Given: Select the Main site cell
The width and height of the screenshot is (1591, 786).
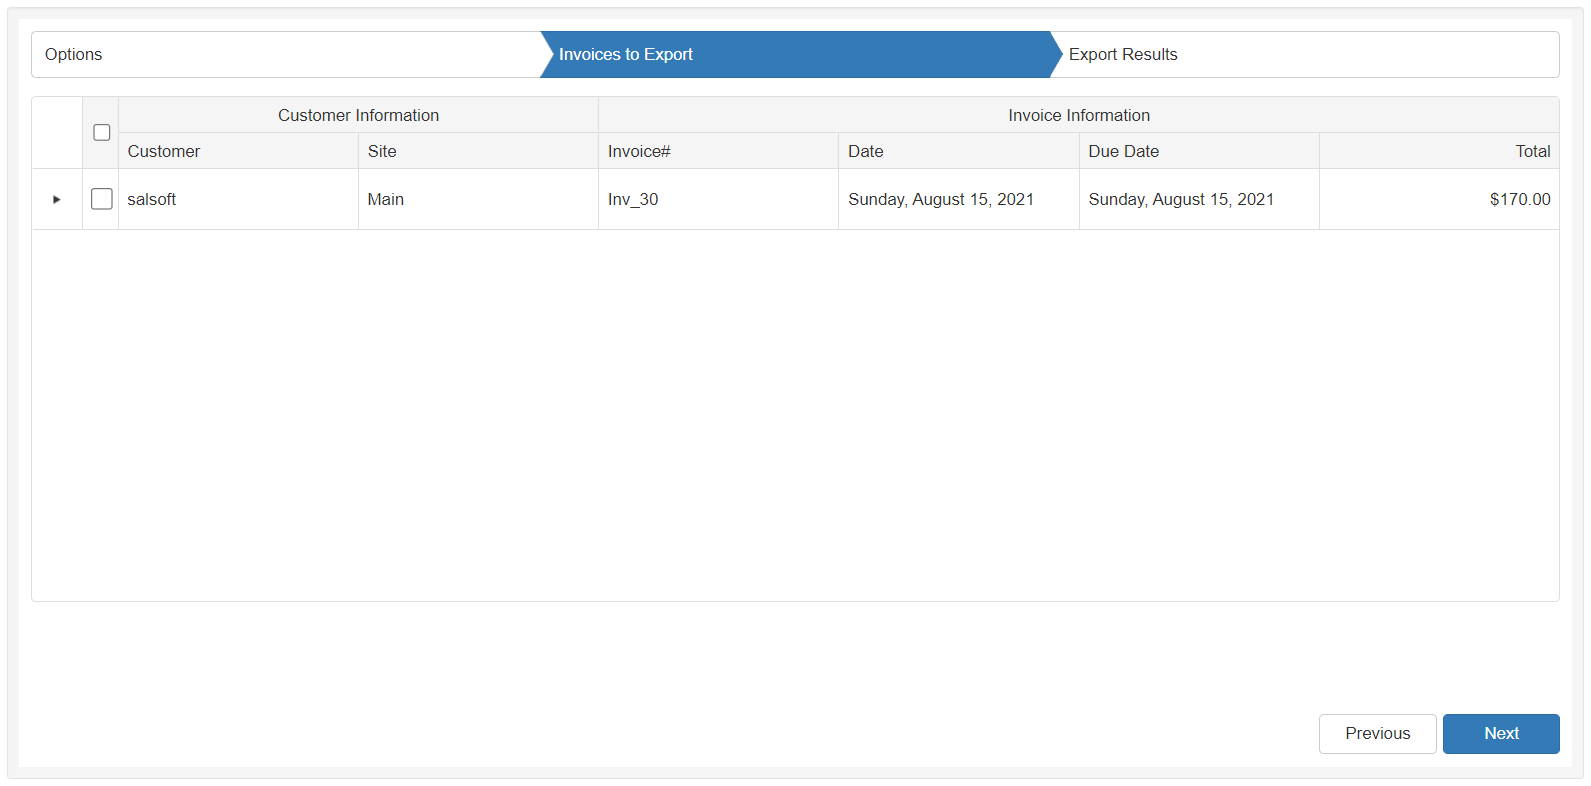Looking at the screenshot, I should point(386,200).
